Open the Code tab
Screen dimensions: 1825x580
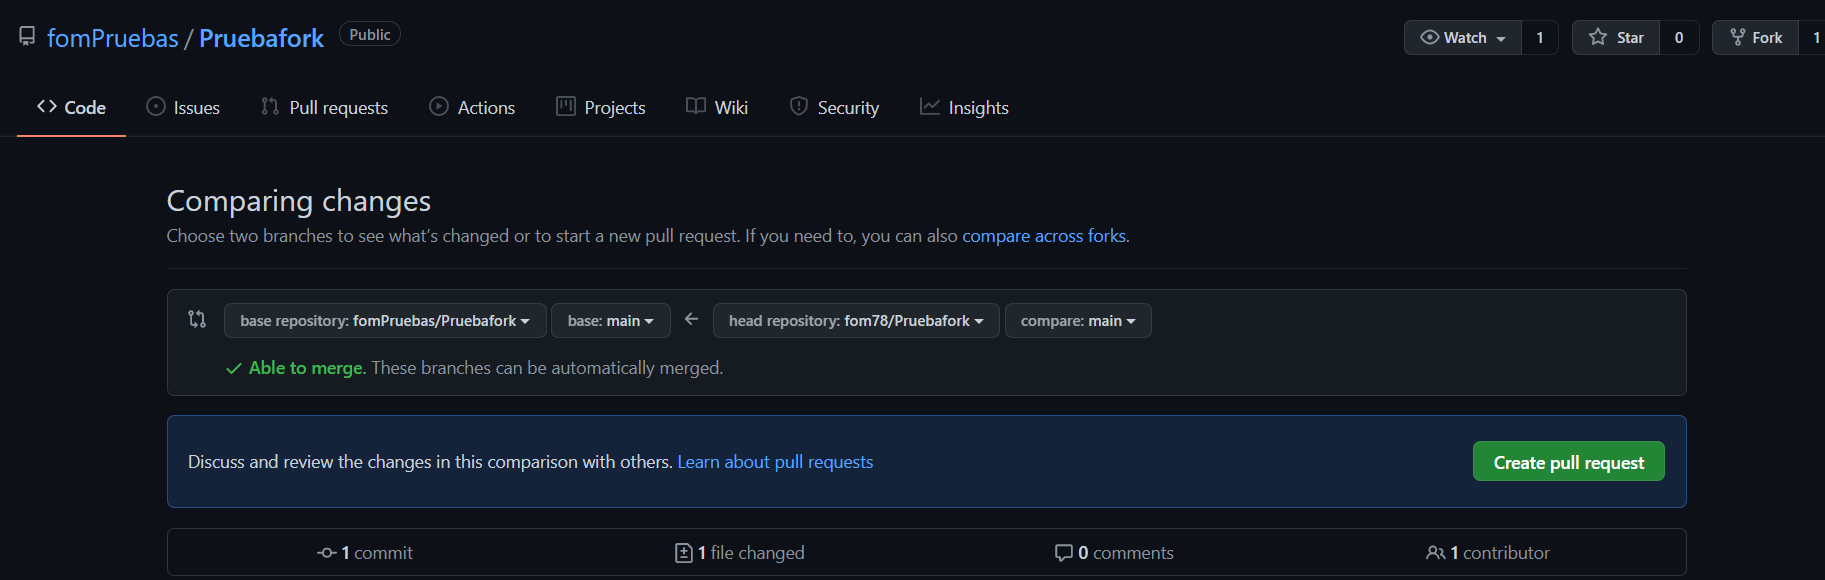(71, 107)
